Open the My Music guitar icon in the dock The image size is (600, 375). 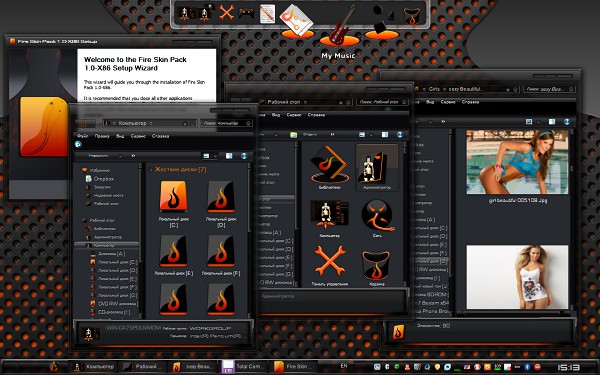pos(339,26)
